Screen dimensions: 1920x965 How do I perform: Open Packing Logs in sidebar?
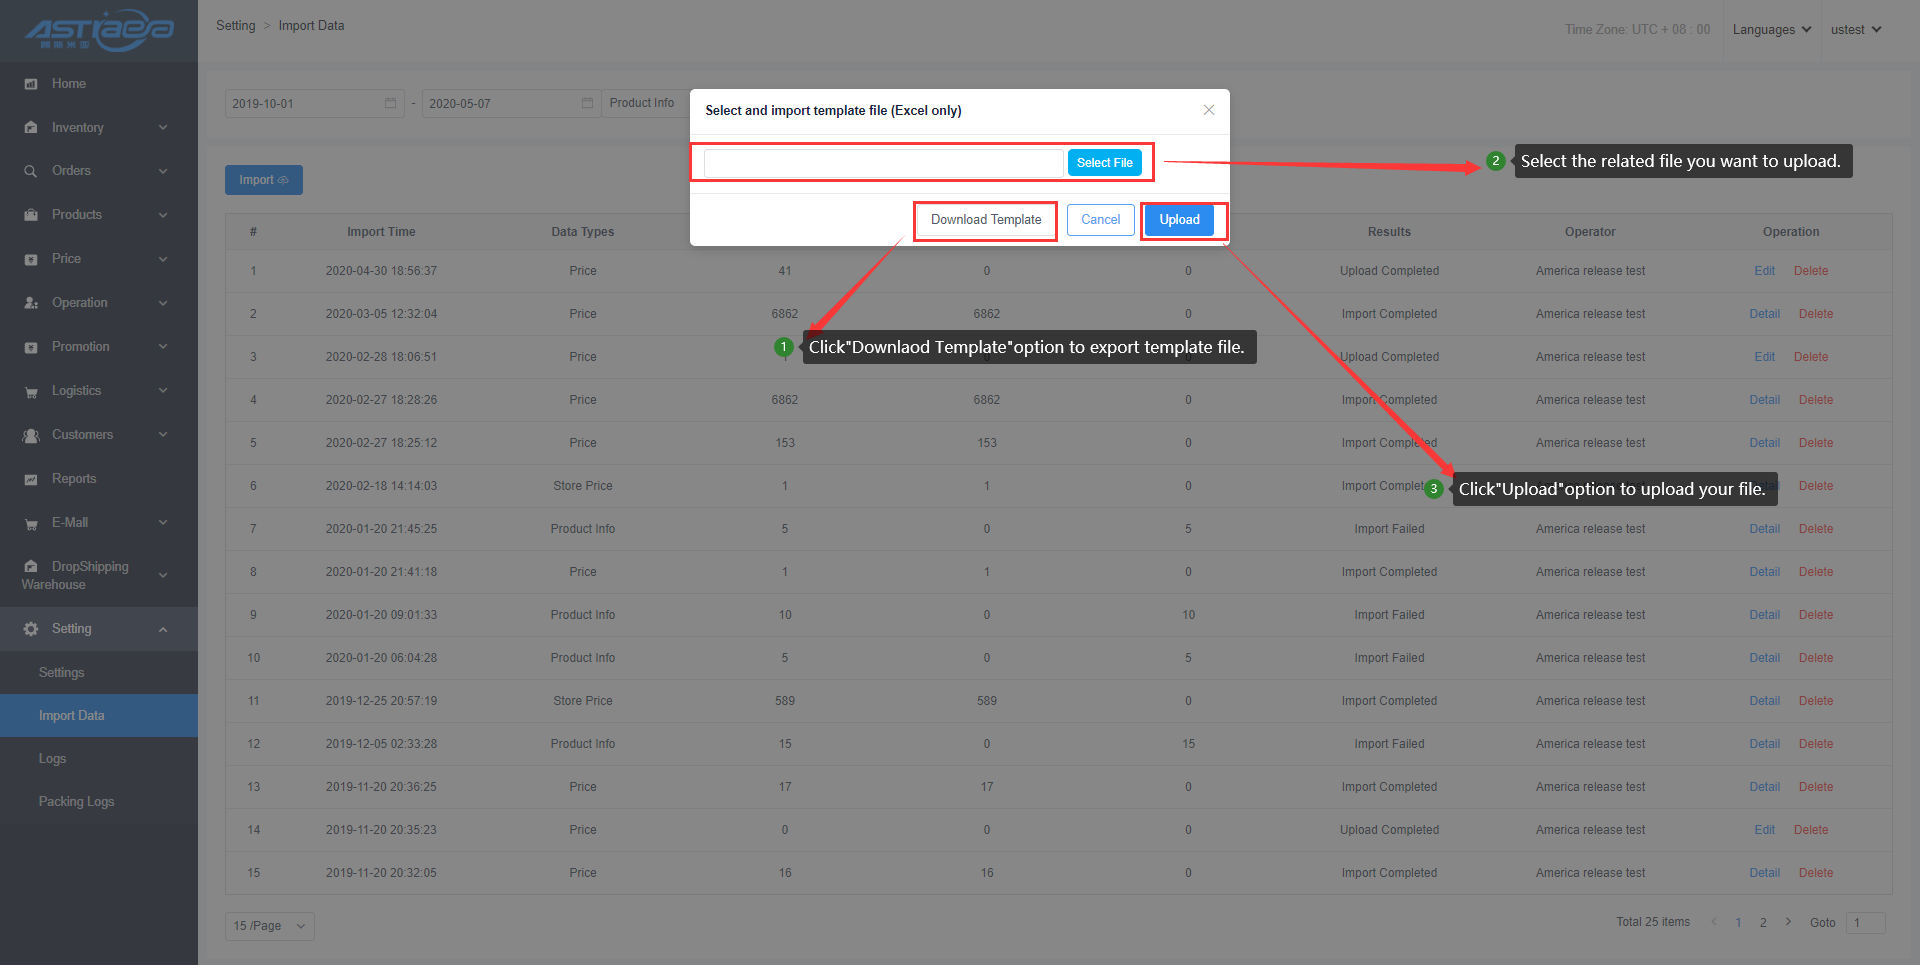click(76, 802)
